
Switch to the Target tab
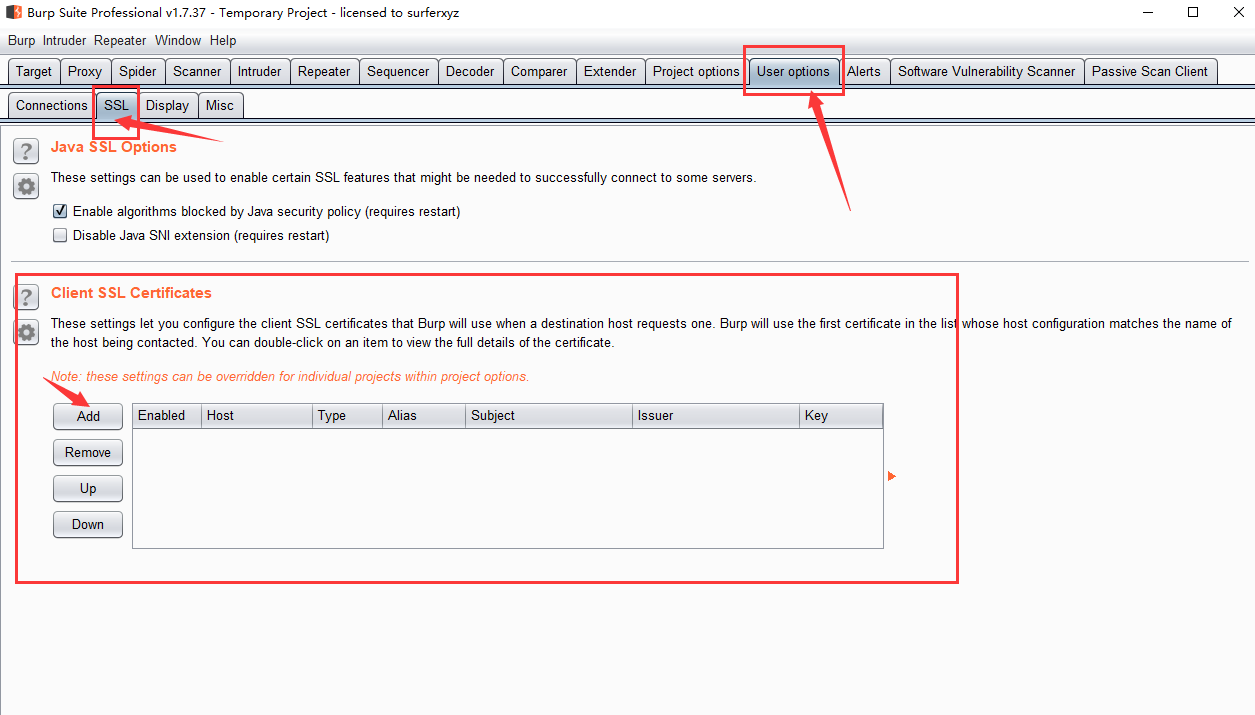(x=34, y=72)
